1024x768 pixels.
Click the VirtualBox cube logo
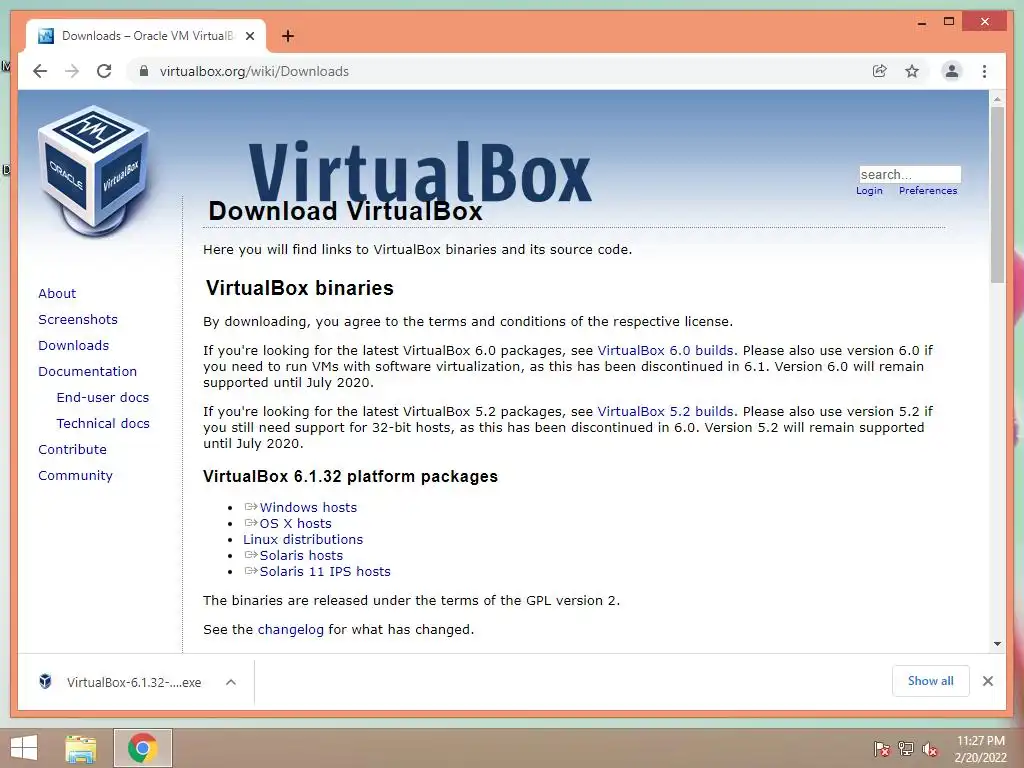[x=93, y=169]
